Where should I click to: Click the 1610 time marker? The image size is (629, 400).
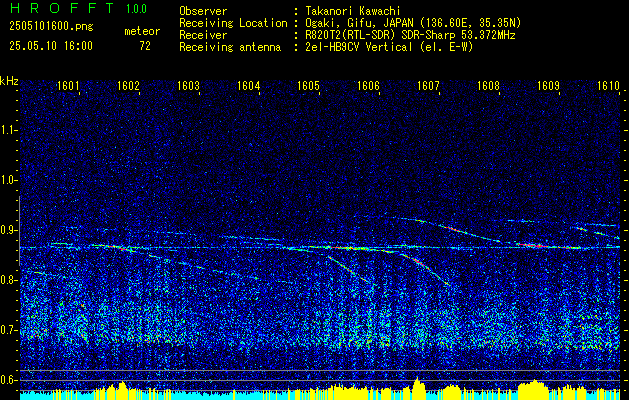[x=609, y=85]
